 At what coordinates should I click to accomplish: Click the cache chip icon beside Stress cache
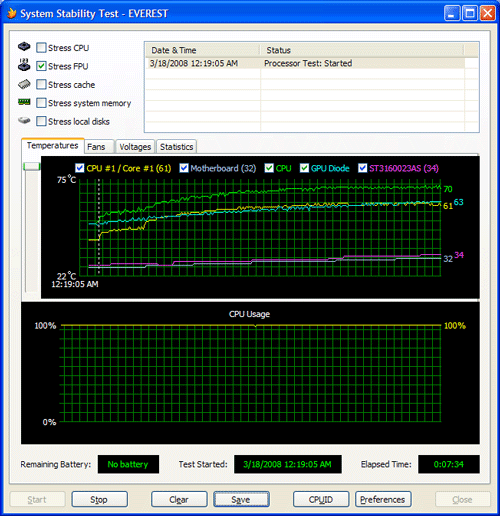tap(24, 84)
